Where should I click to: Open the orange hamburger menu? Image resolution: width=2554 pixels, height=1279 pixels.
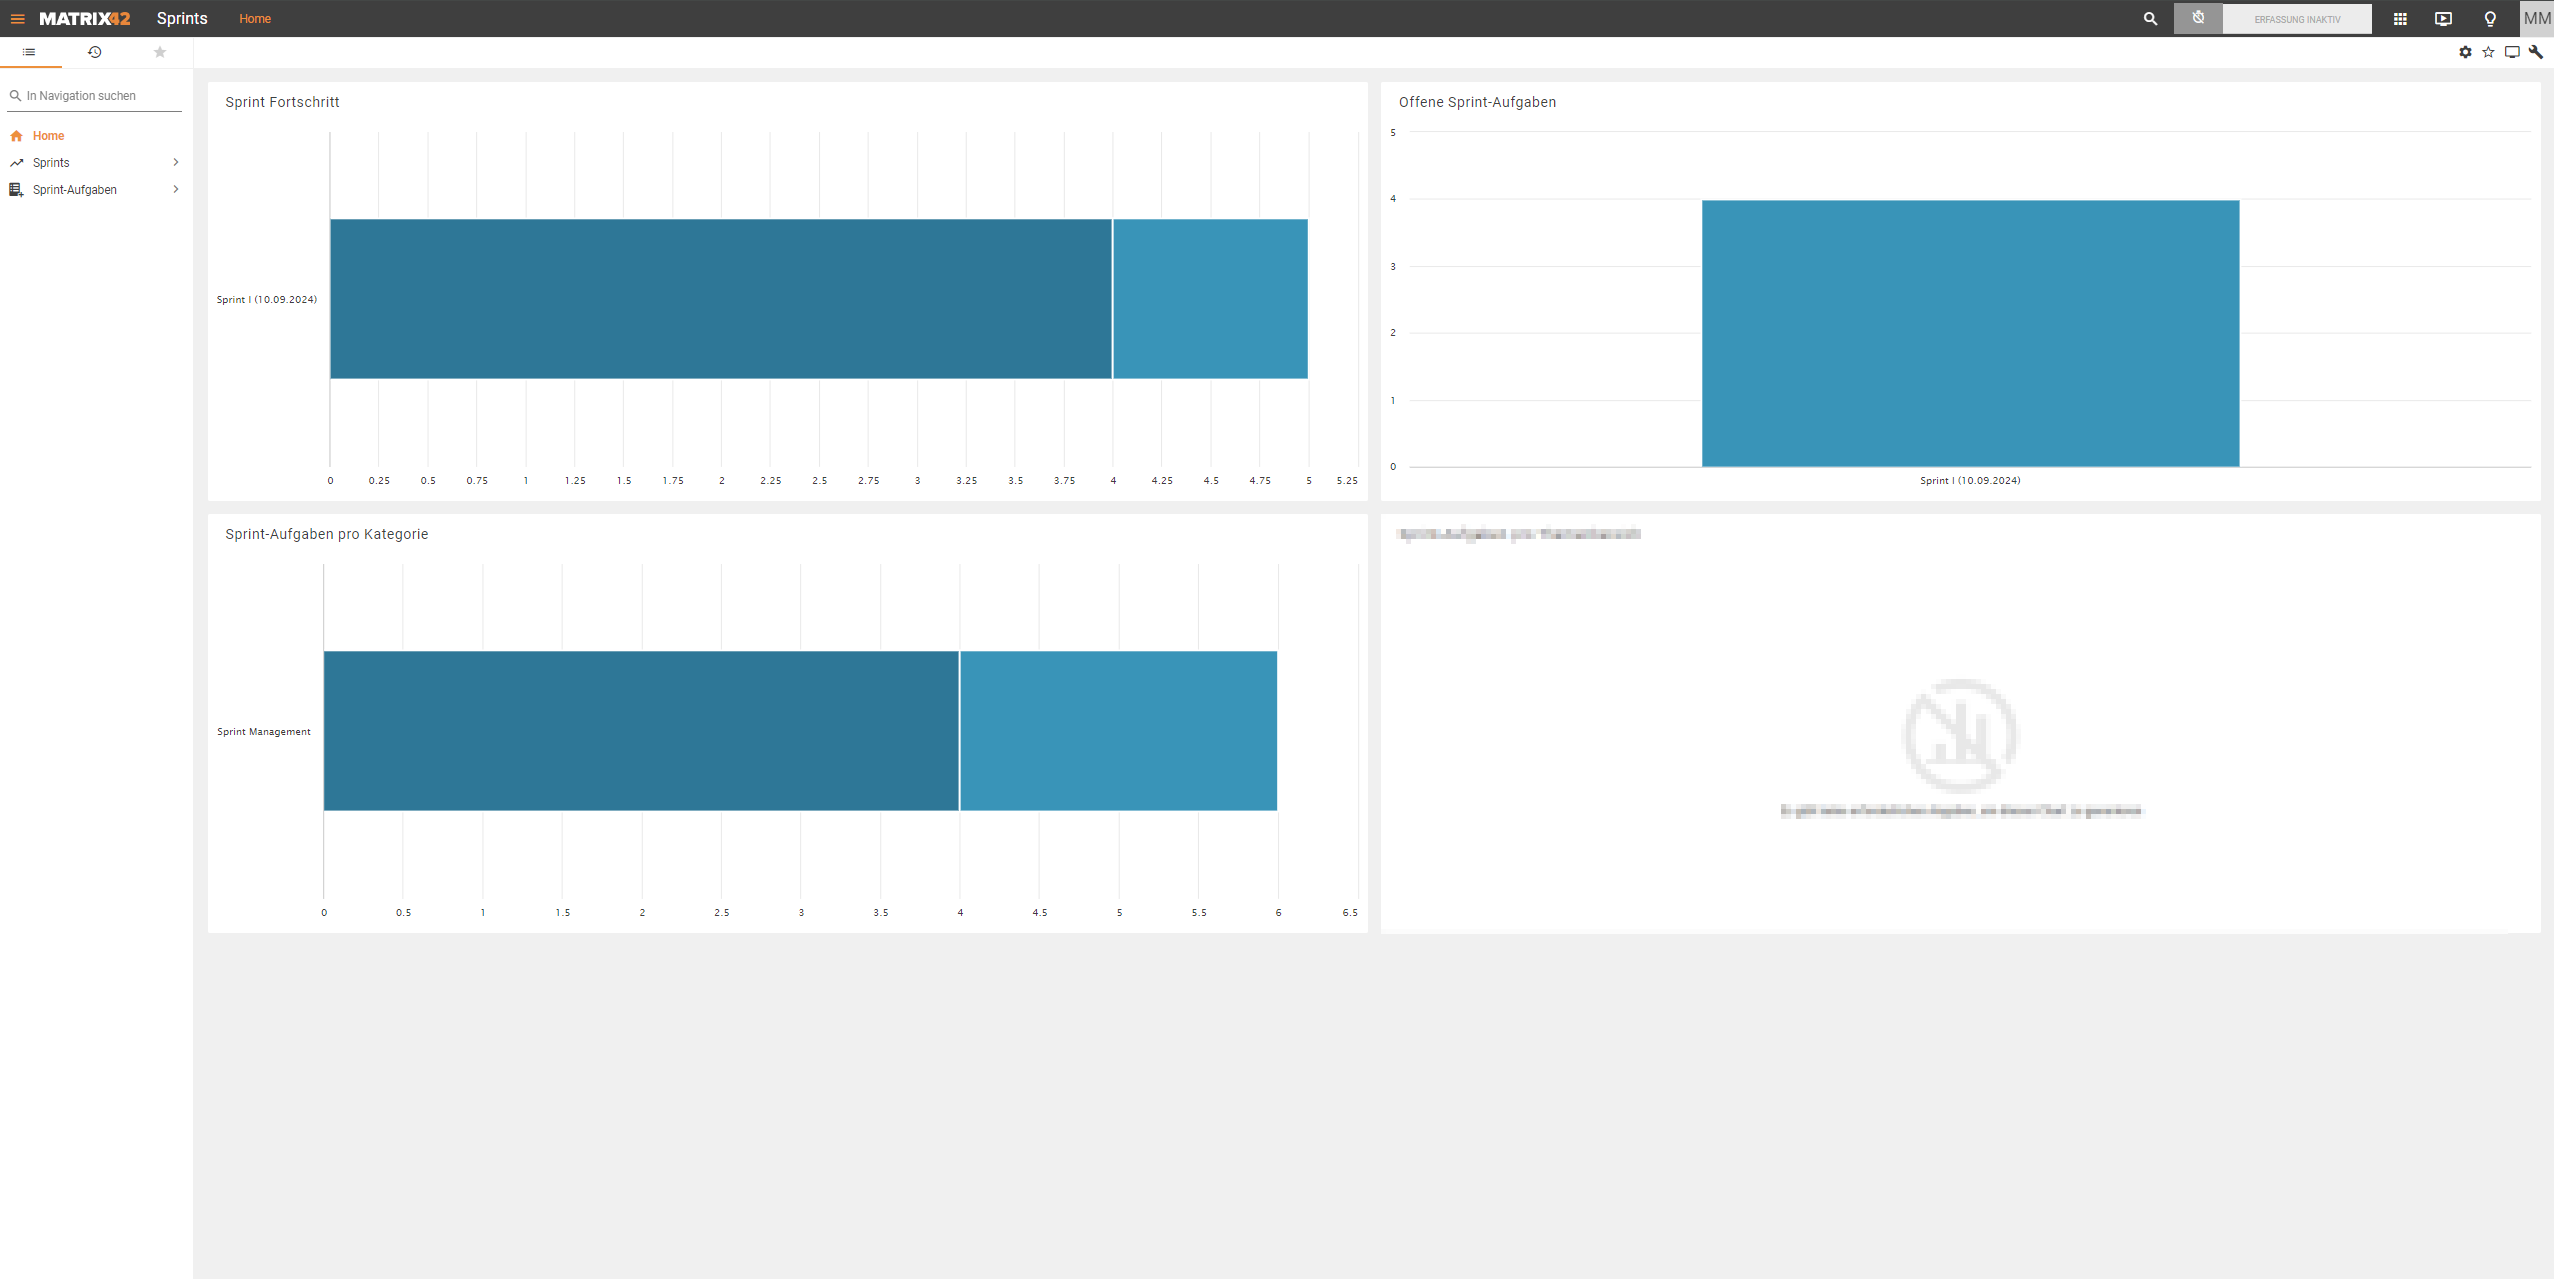tap(17, 18)
